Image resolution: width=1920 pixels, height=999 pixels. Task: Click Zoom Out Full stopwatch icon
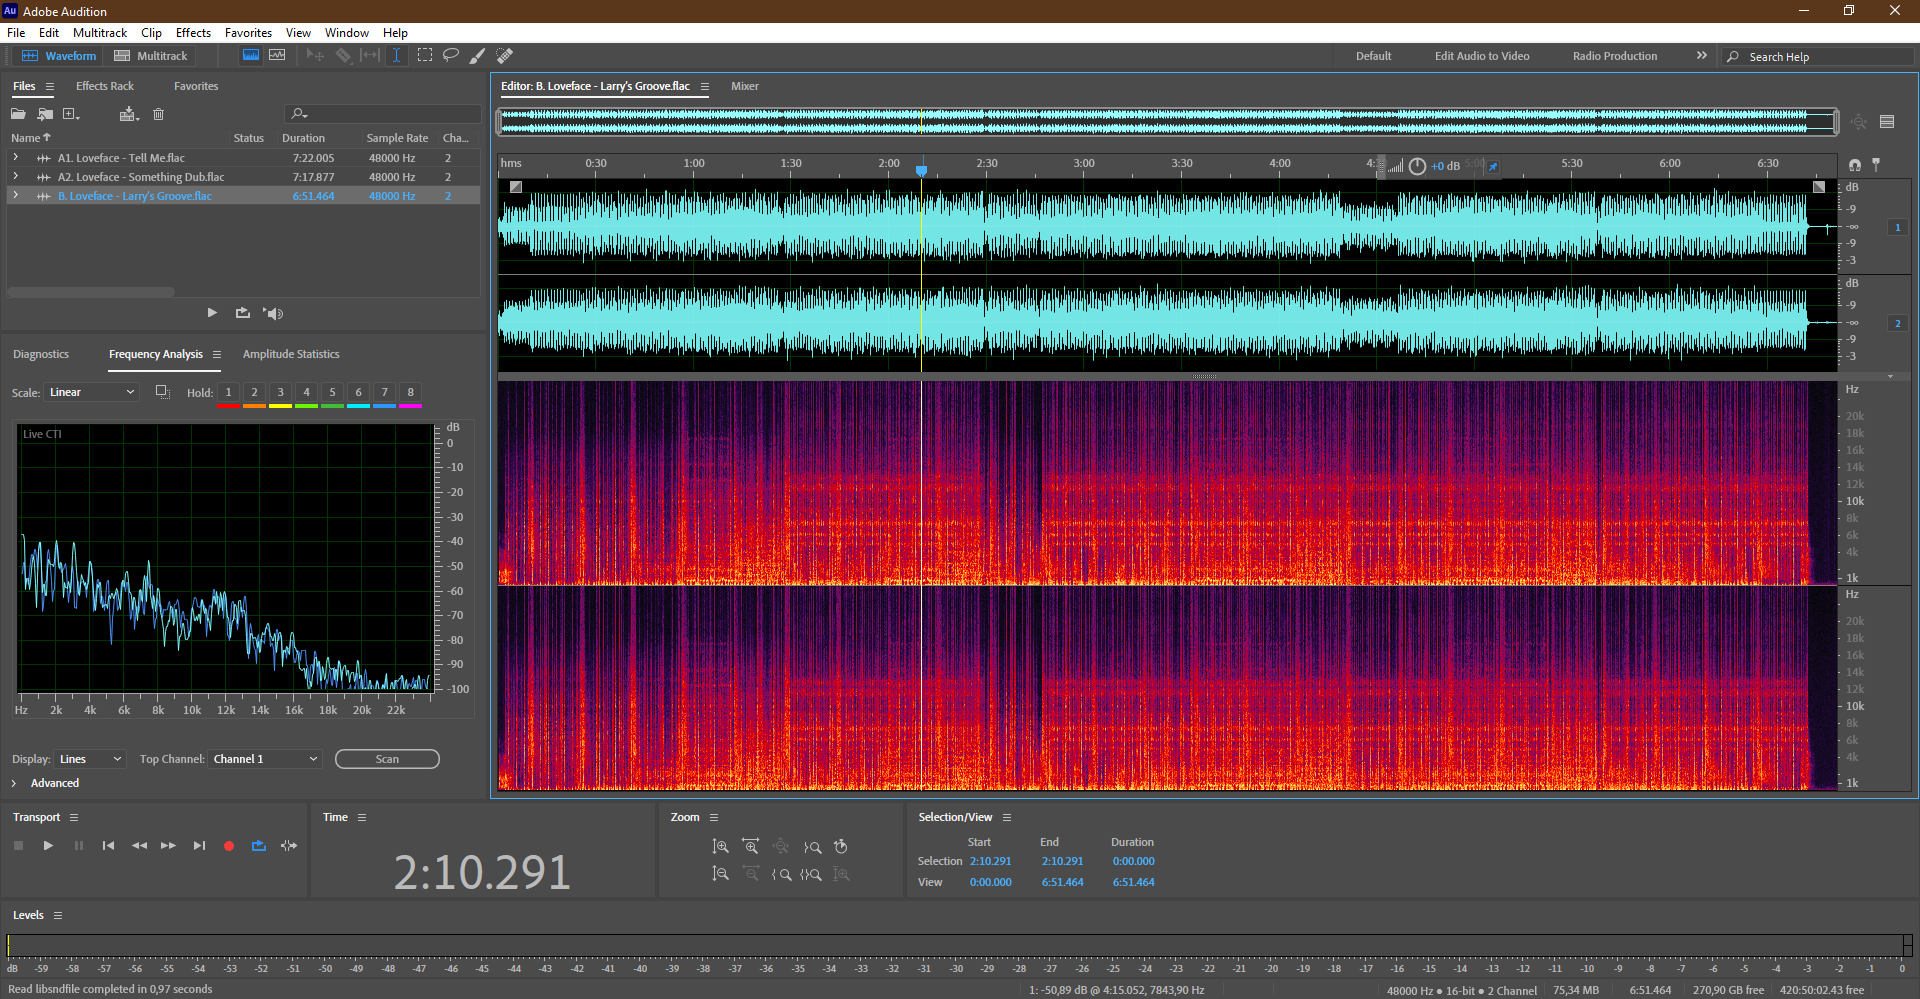pos(841,846)
